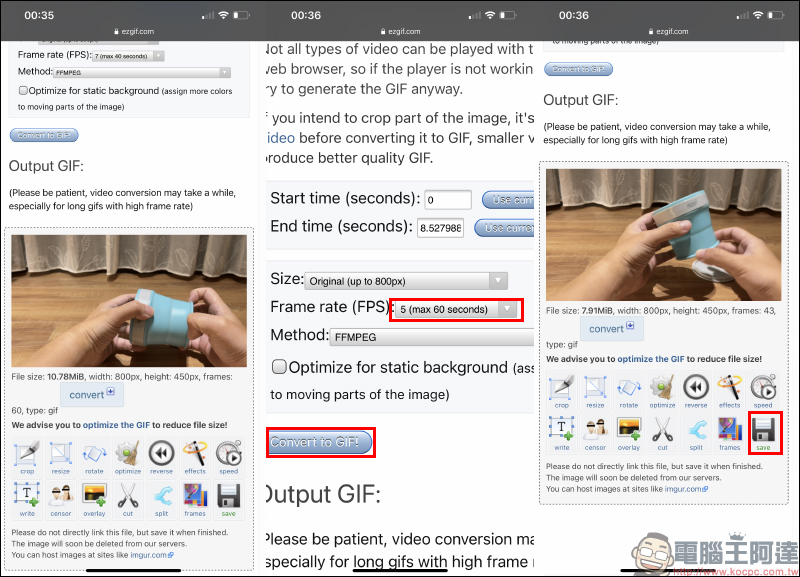Image resolution: width=800 pixels, height=577 pixels.
Task: Open optimize the GIF link in right screenshot
Action: click(651, 359)
